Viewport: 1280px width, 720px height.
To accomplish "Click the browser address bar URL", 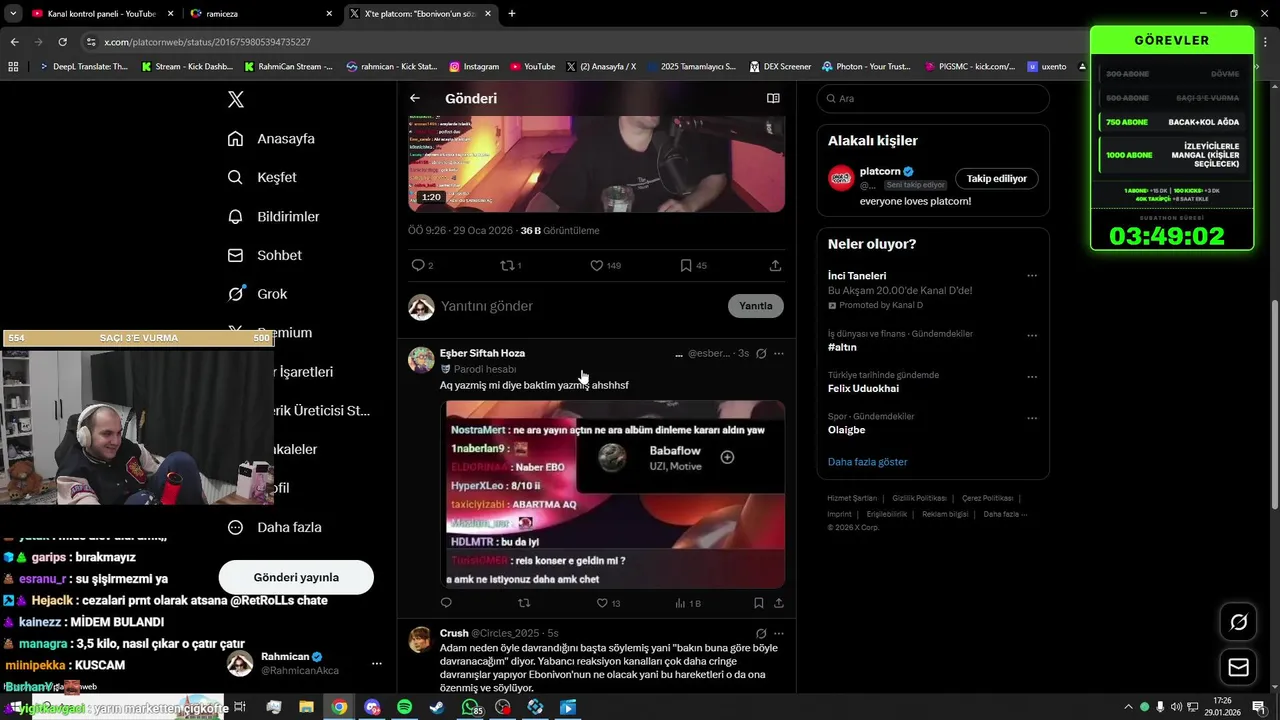I will [x=207, y=42].
